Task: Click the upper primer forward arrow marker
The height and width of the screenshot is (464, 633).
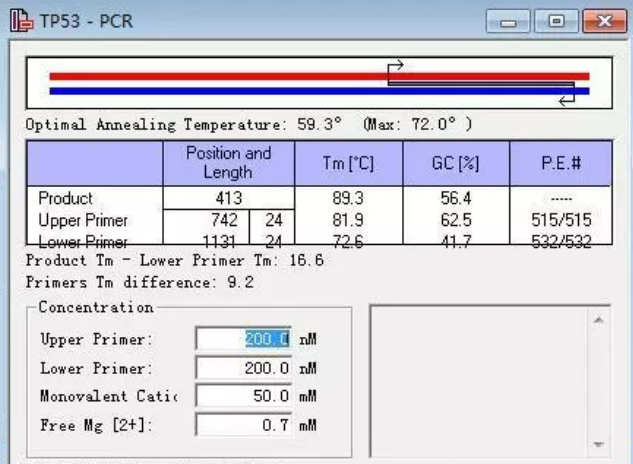Action: [x=396, y=66]
